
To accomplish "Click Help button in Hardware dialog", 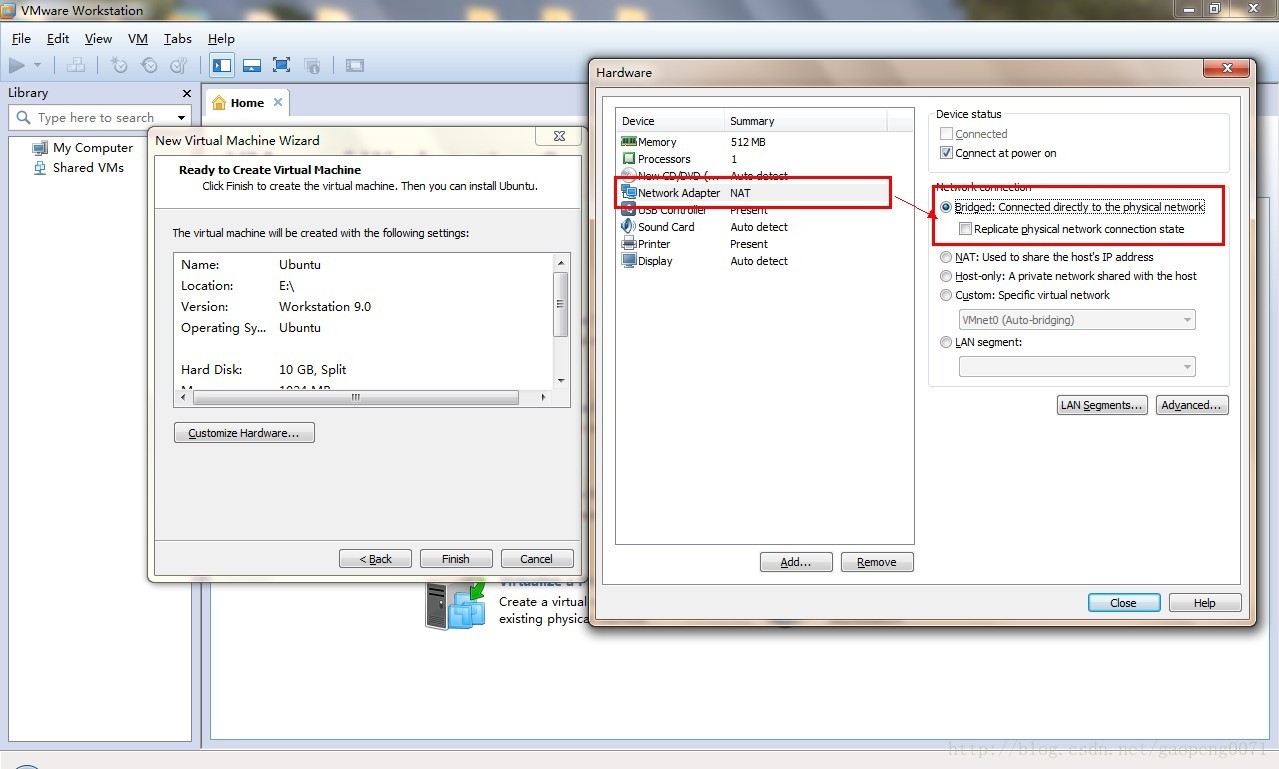I will [x=1205, y=603].
